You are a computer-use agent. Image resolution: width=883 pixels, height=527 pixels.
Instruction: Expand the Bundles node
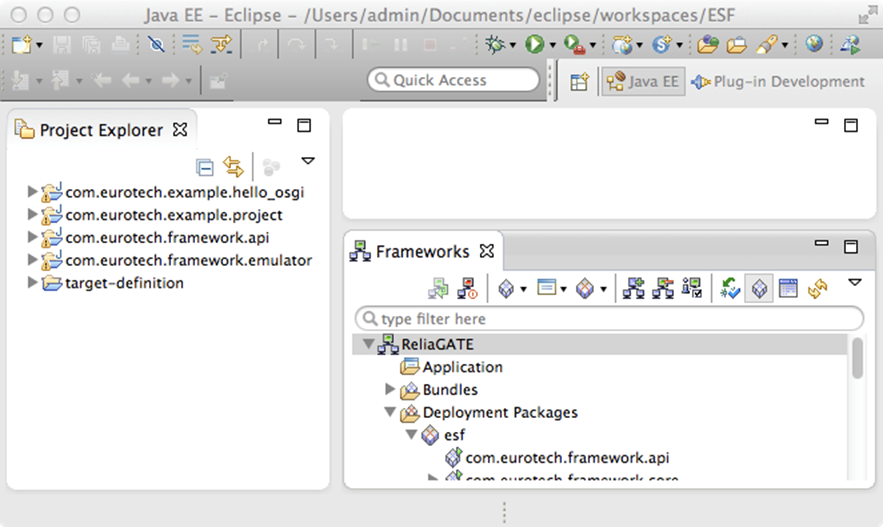pyautogui.click(x=389, y=389)
